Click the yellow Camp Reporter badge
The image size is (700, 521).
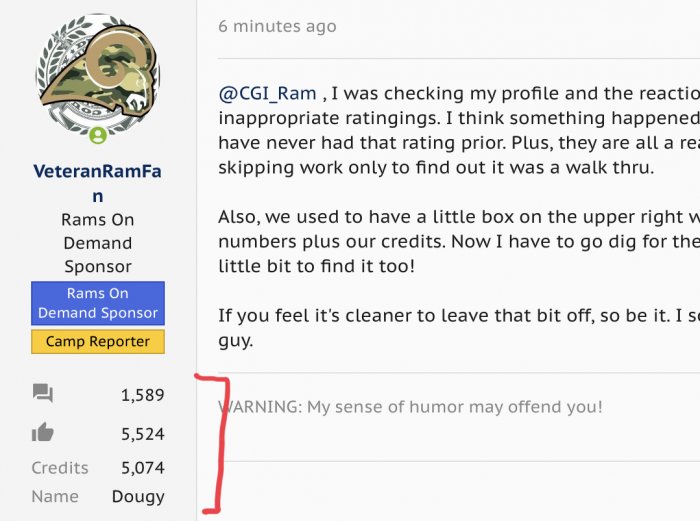point(98,342)
